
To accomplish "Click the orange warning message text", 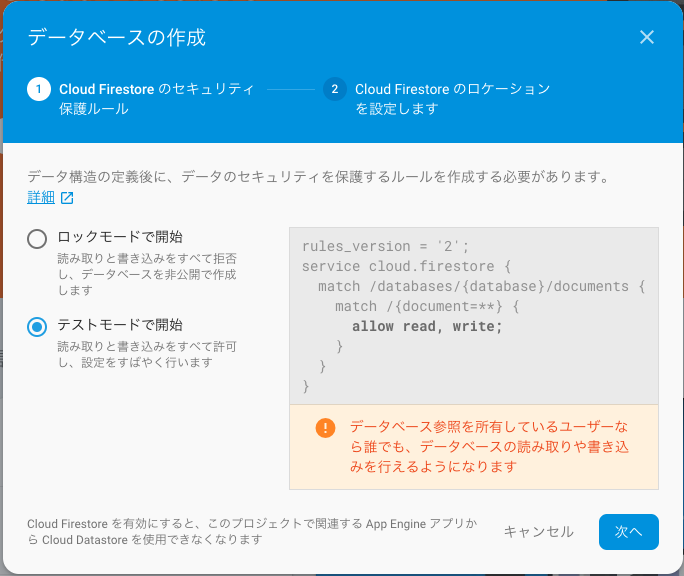I will point(489,446).
